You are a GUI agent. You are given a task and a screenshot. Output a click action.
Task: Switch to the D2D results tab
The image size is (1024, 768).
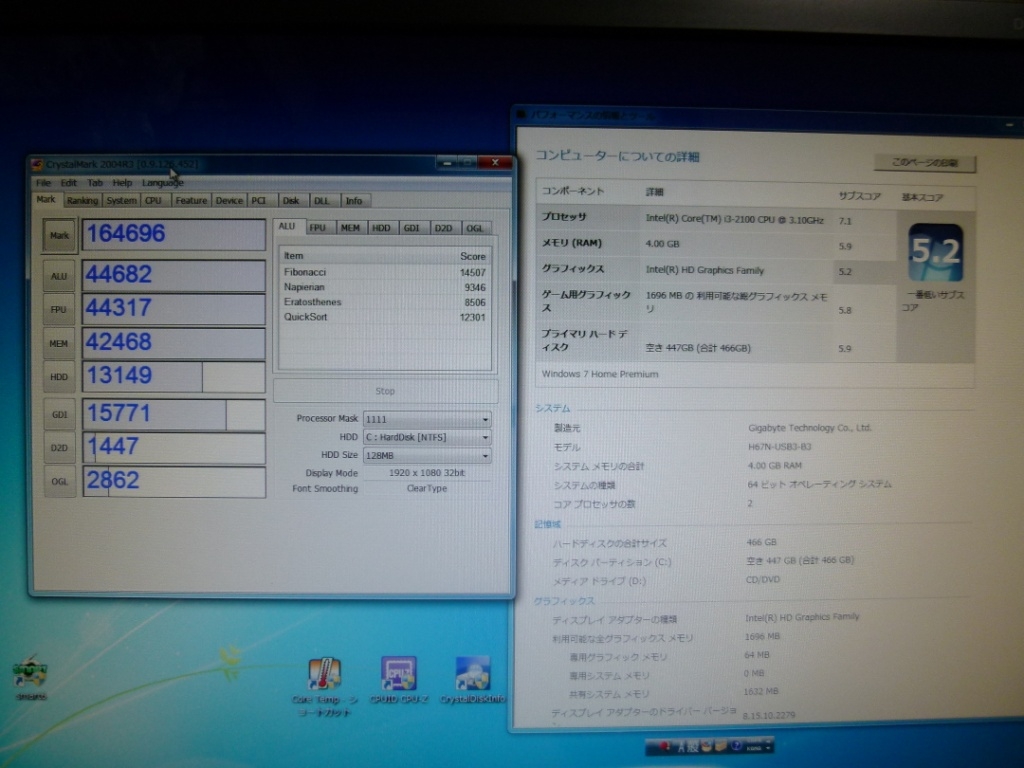point(443,228)
